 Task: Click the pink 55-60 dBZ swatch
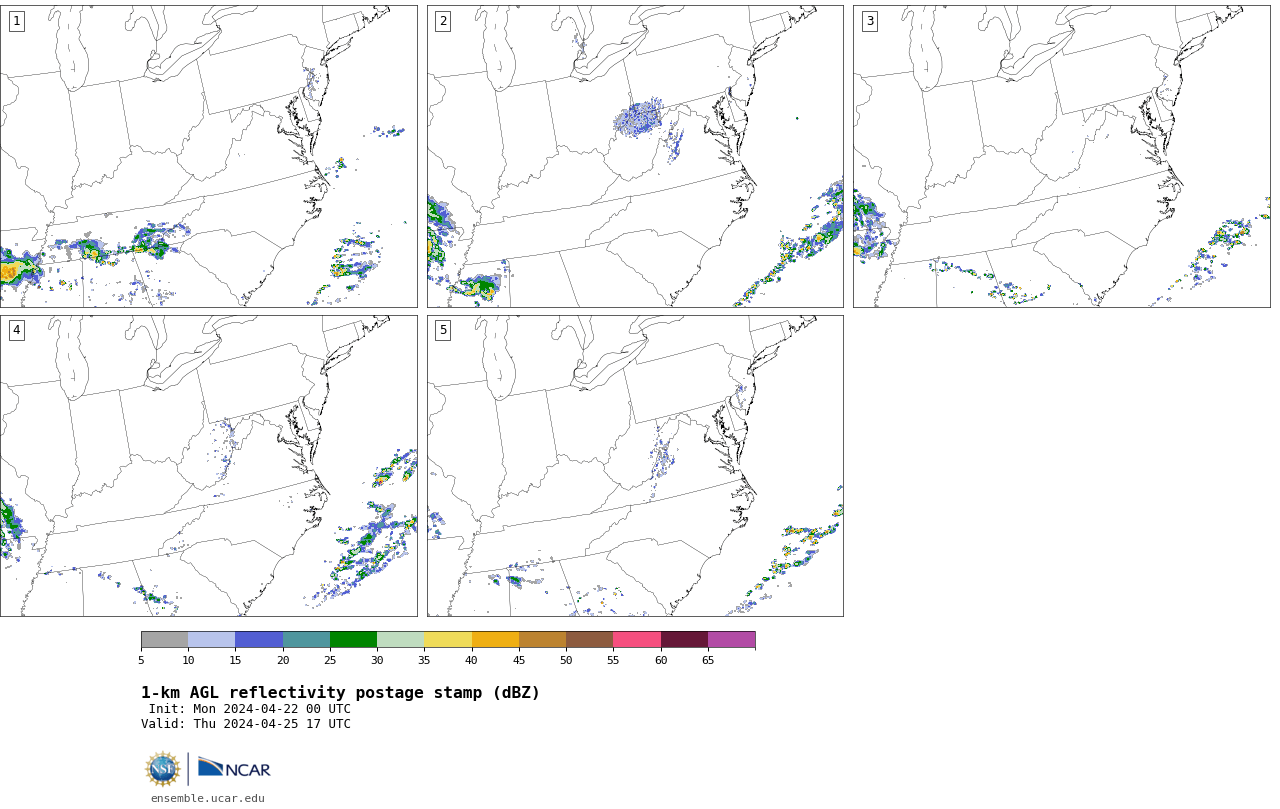tap(637, 640)
